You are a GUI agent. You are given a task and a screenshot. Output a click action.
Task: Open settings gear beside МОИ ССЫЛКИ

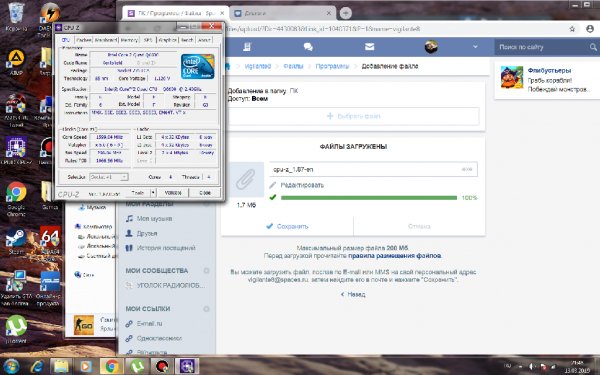pos(206,308)
